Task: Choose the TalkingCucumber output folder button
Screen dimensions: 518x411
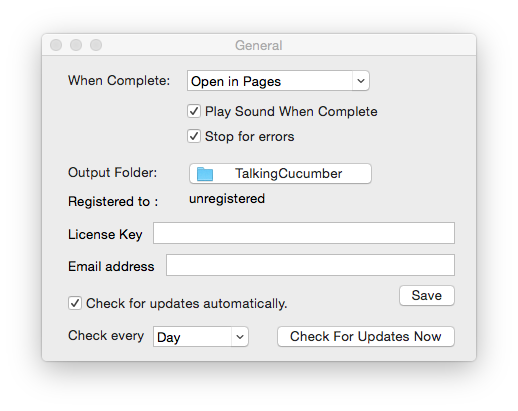Action: (x=280, y=173)
